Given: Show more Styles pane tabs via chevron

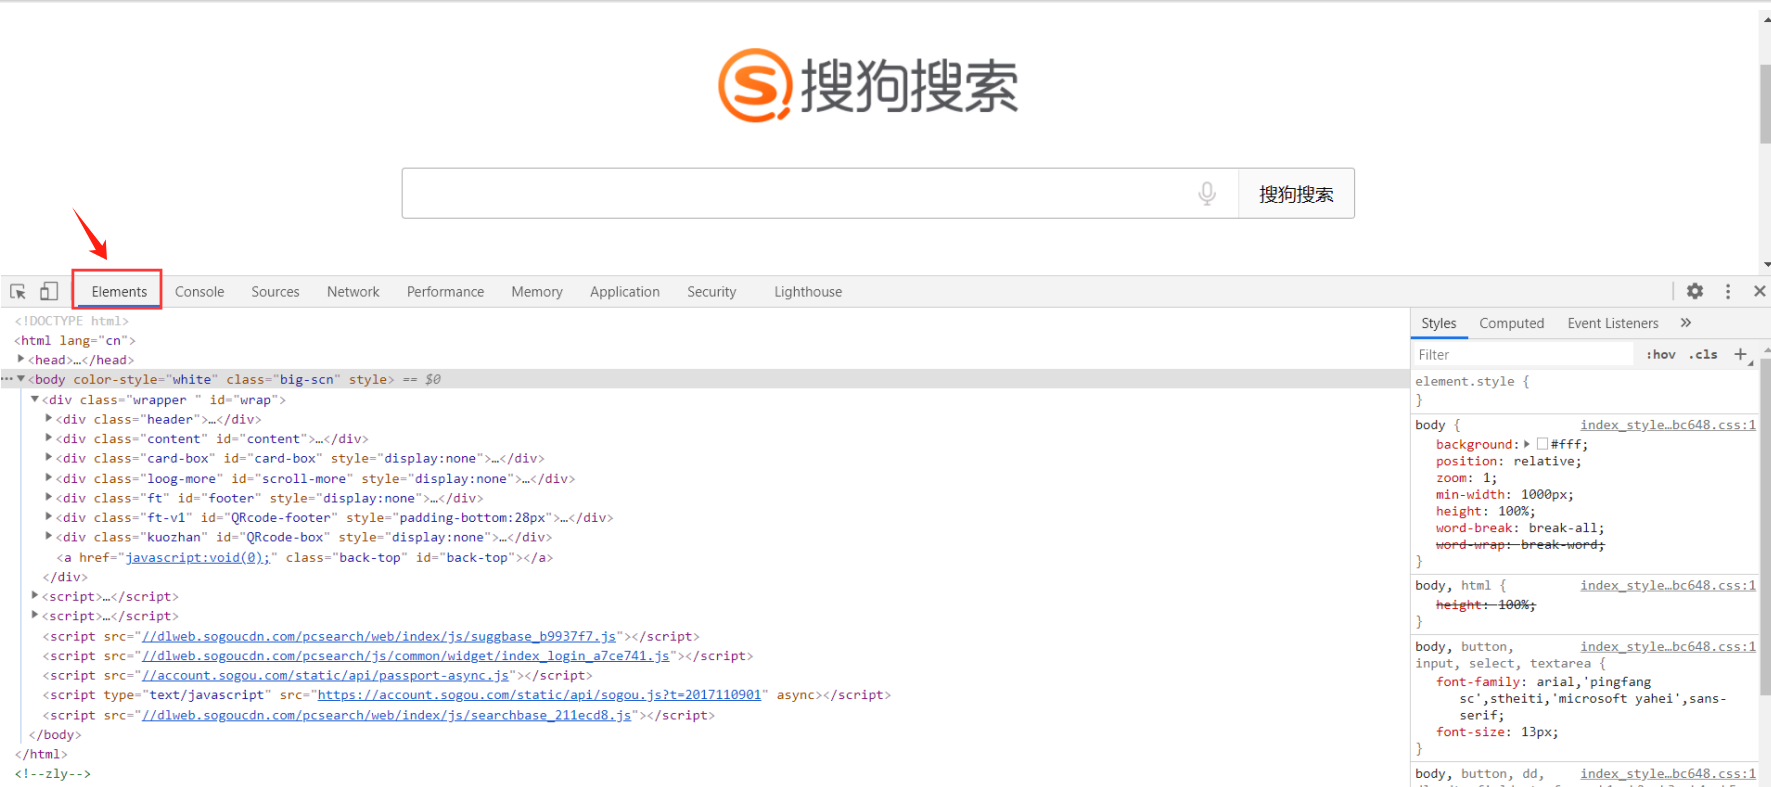Looking at the screenshot, I should [x=1686, y=323].
